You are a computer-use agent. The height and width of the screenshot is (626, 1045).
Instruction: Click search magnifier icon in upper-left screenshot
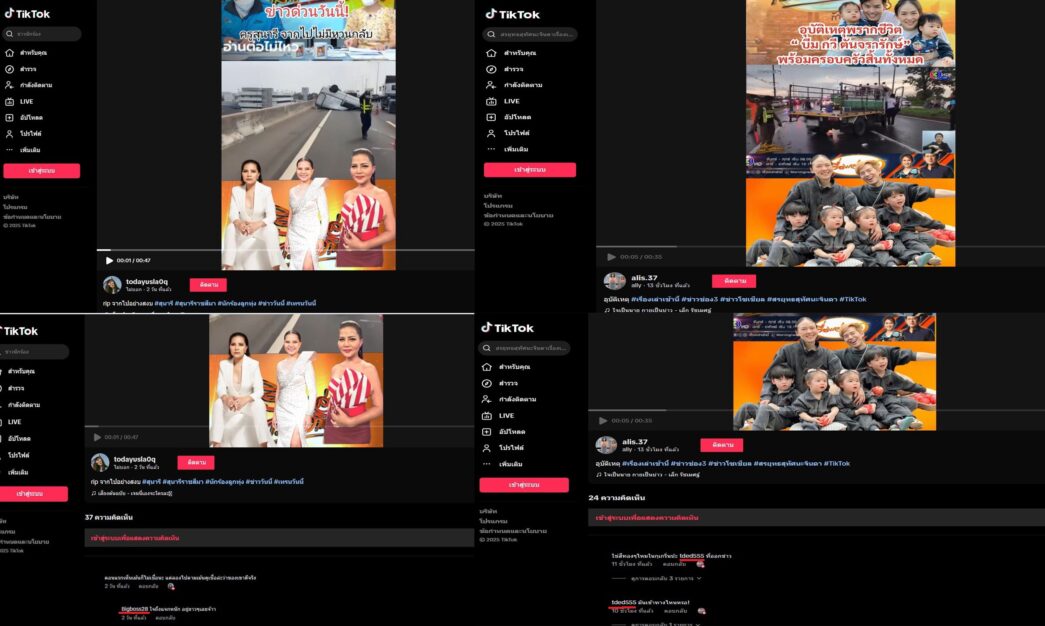(x=9, y=33)
